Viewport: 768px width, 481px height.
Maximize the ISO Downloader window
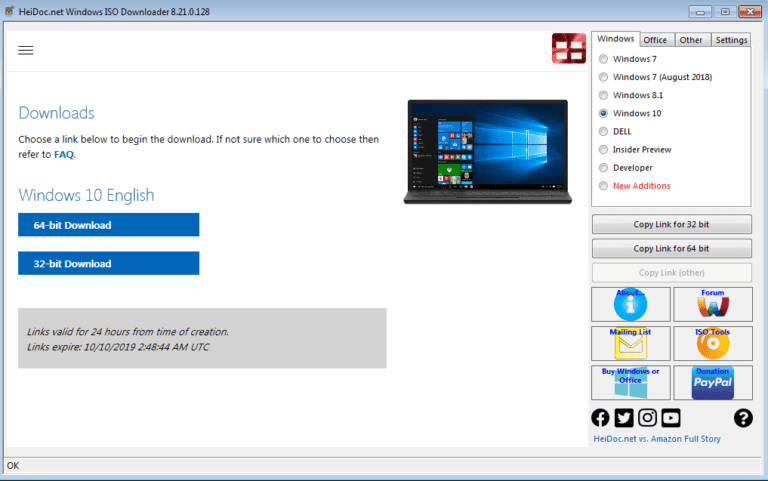coord(725,11)
